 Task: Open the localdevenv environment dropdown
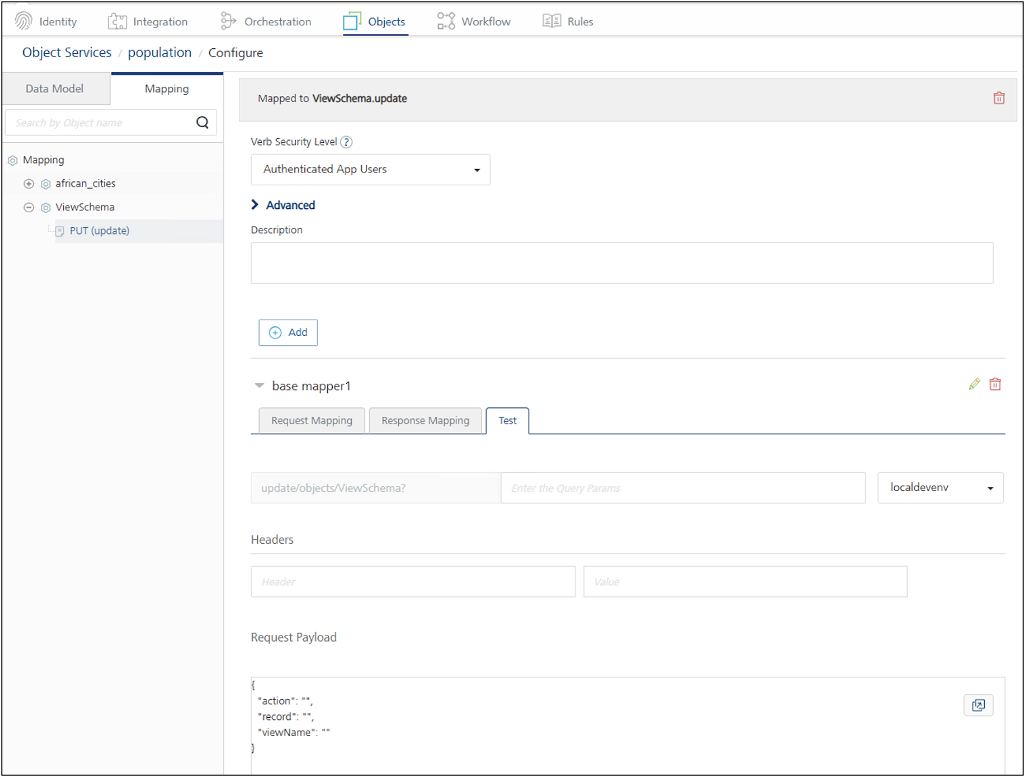(940, 488)
